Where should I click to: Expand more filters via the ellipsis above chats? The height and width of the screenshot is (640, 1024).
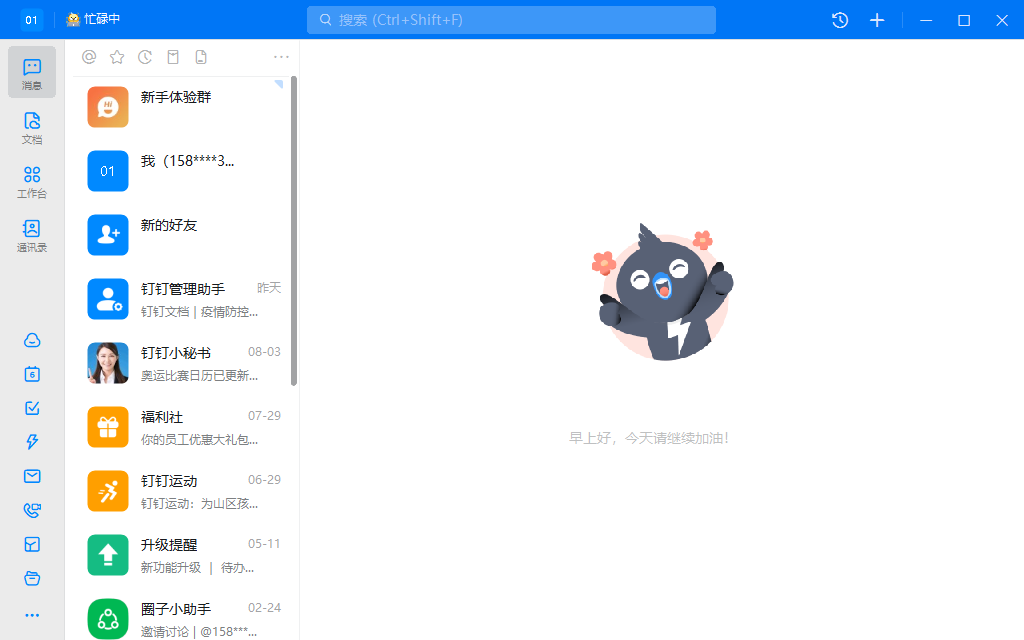[281, 57]
